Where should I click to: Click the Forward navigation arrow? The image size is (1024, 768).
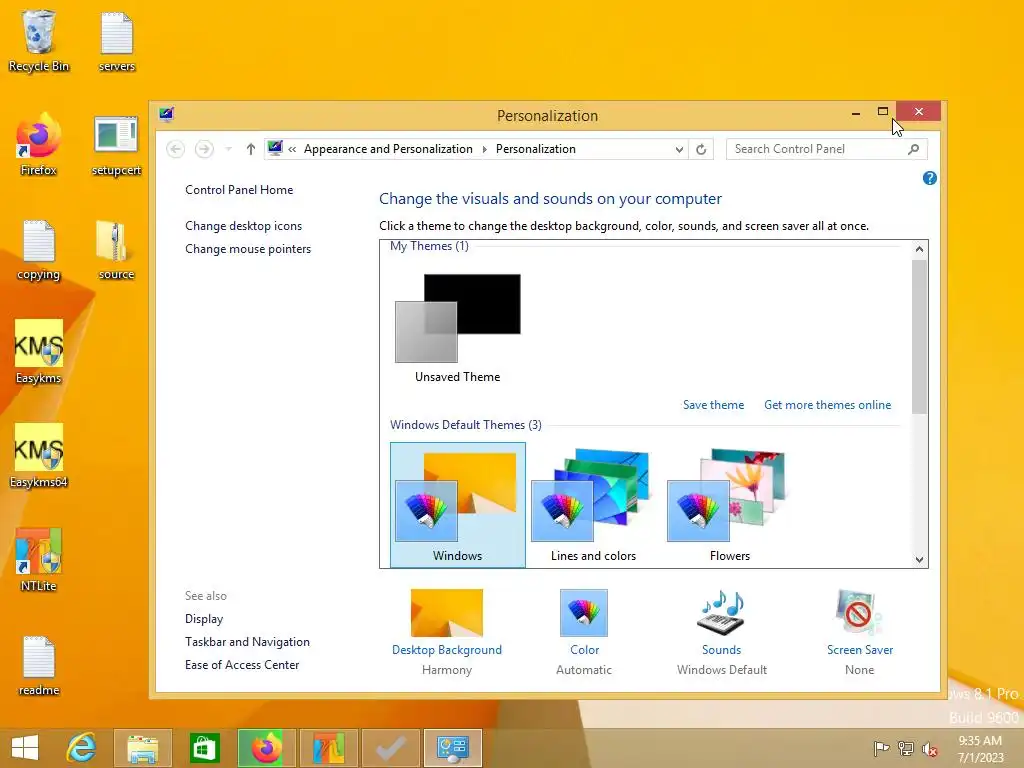[204, 149]
